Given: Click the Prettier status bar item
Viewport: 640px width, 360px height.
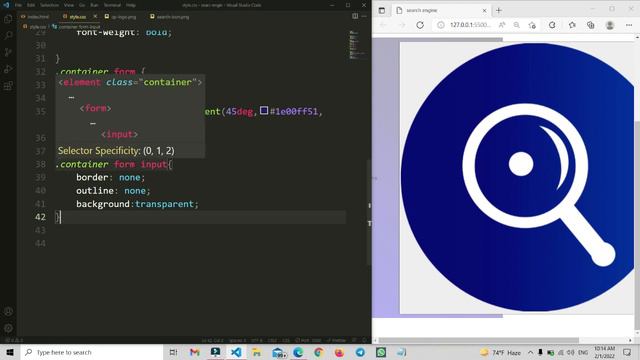Looking at the screenshot, I should tap(336, 340).
